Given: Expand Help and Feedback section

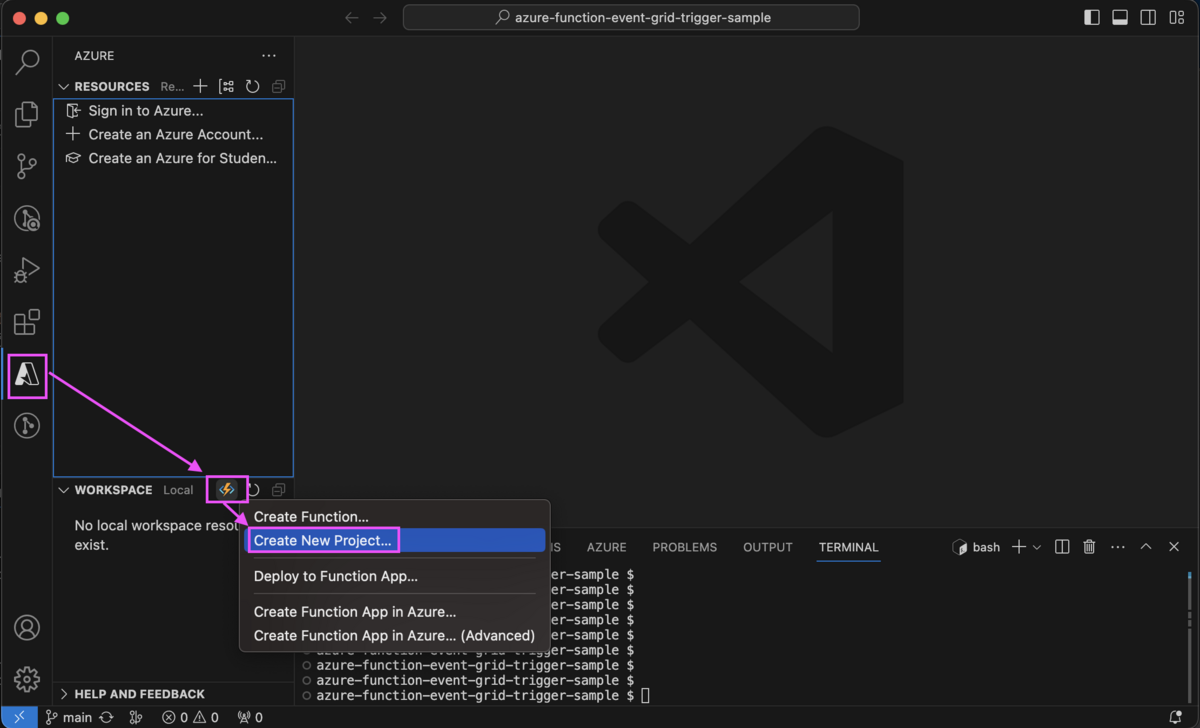Looking at the screenshot, I should pos(63,693).
